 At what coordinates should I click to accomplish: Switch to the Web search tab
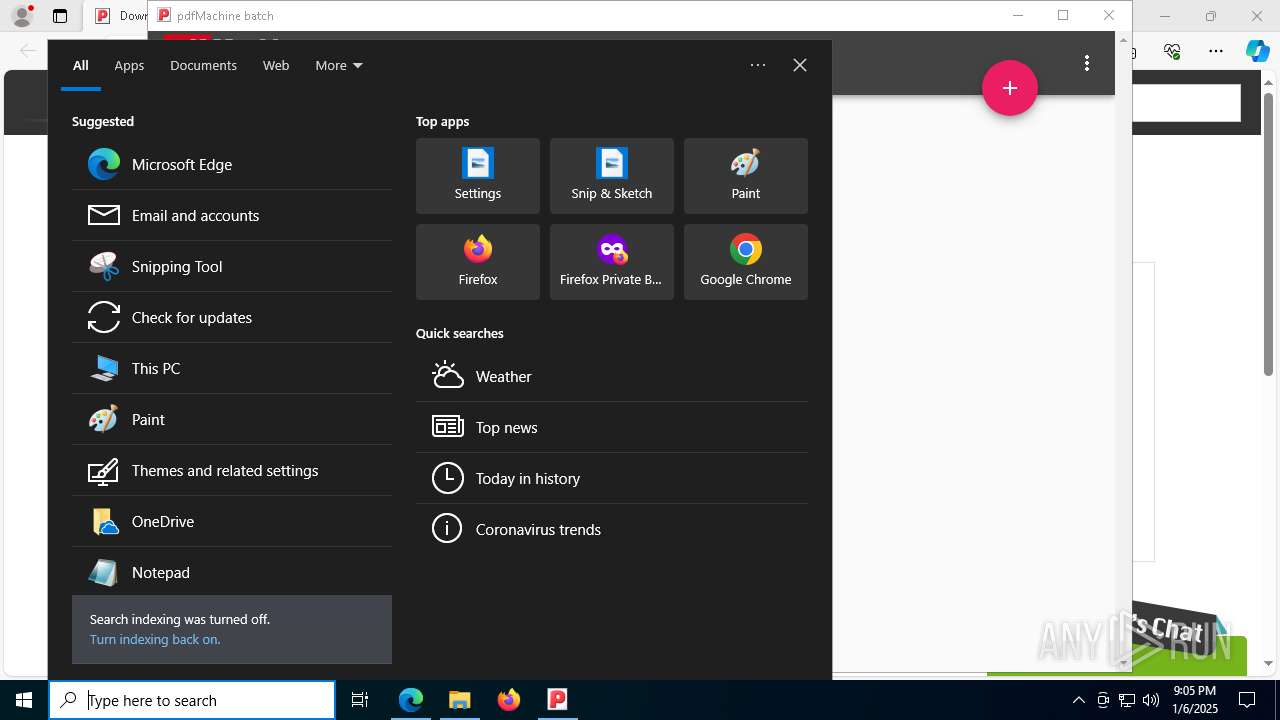point(276,65)
